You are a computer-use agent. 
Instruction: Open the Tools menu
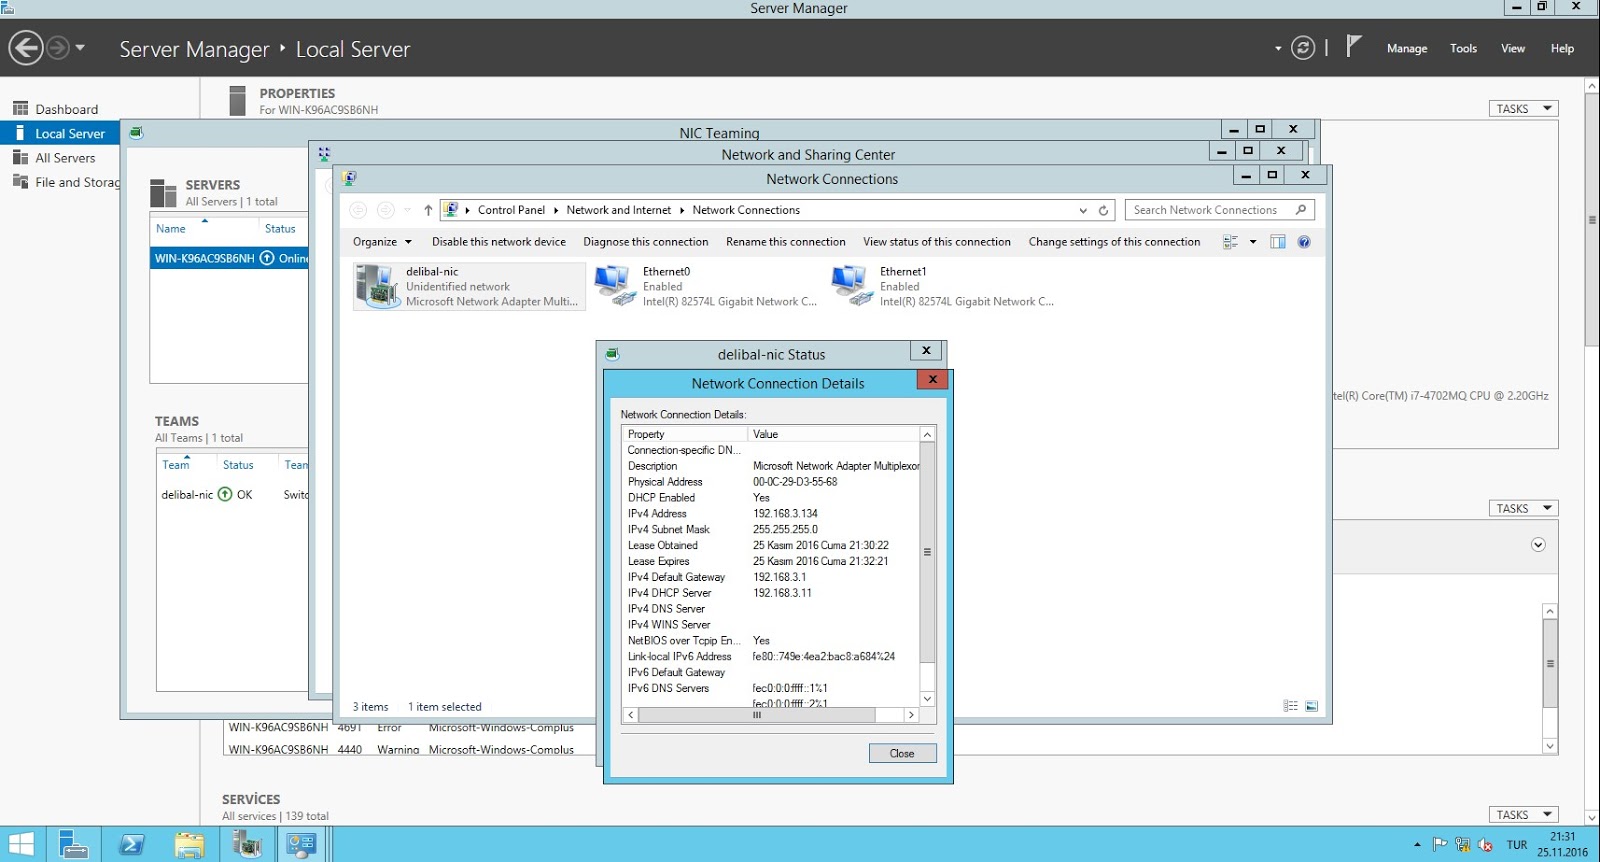click(1463, 49)
